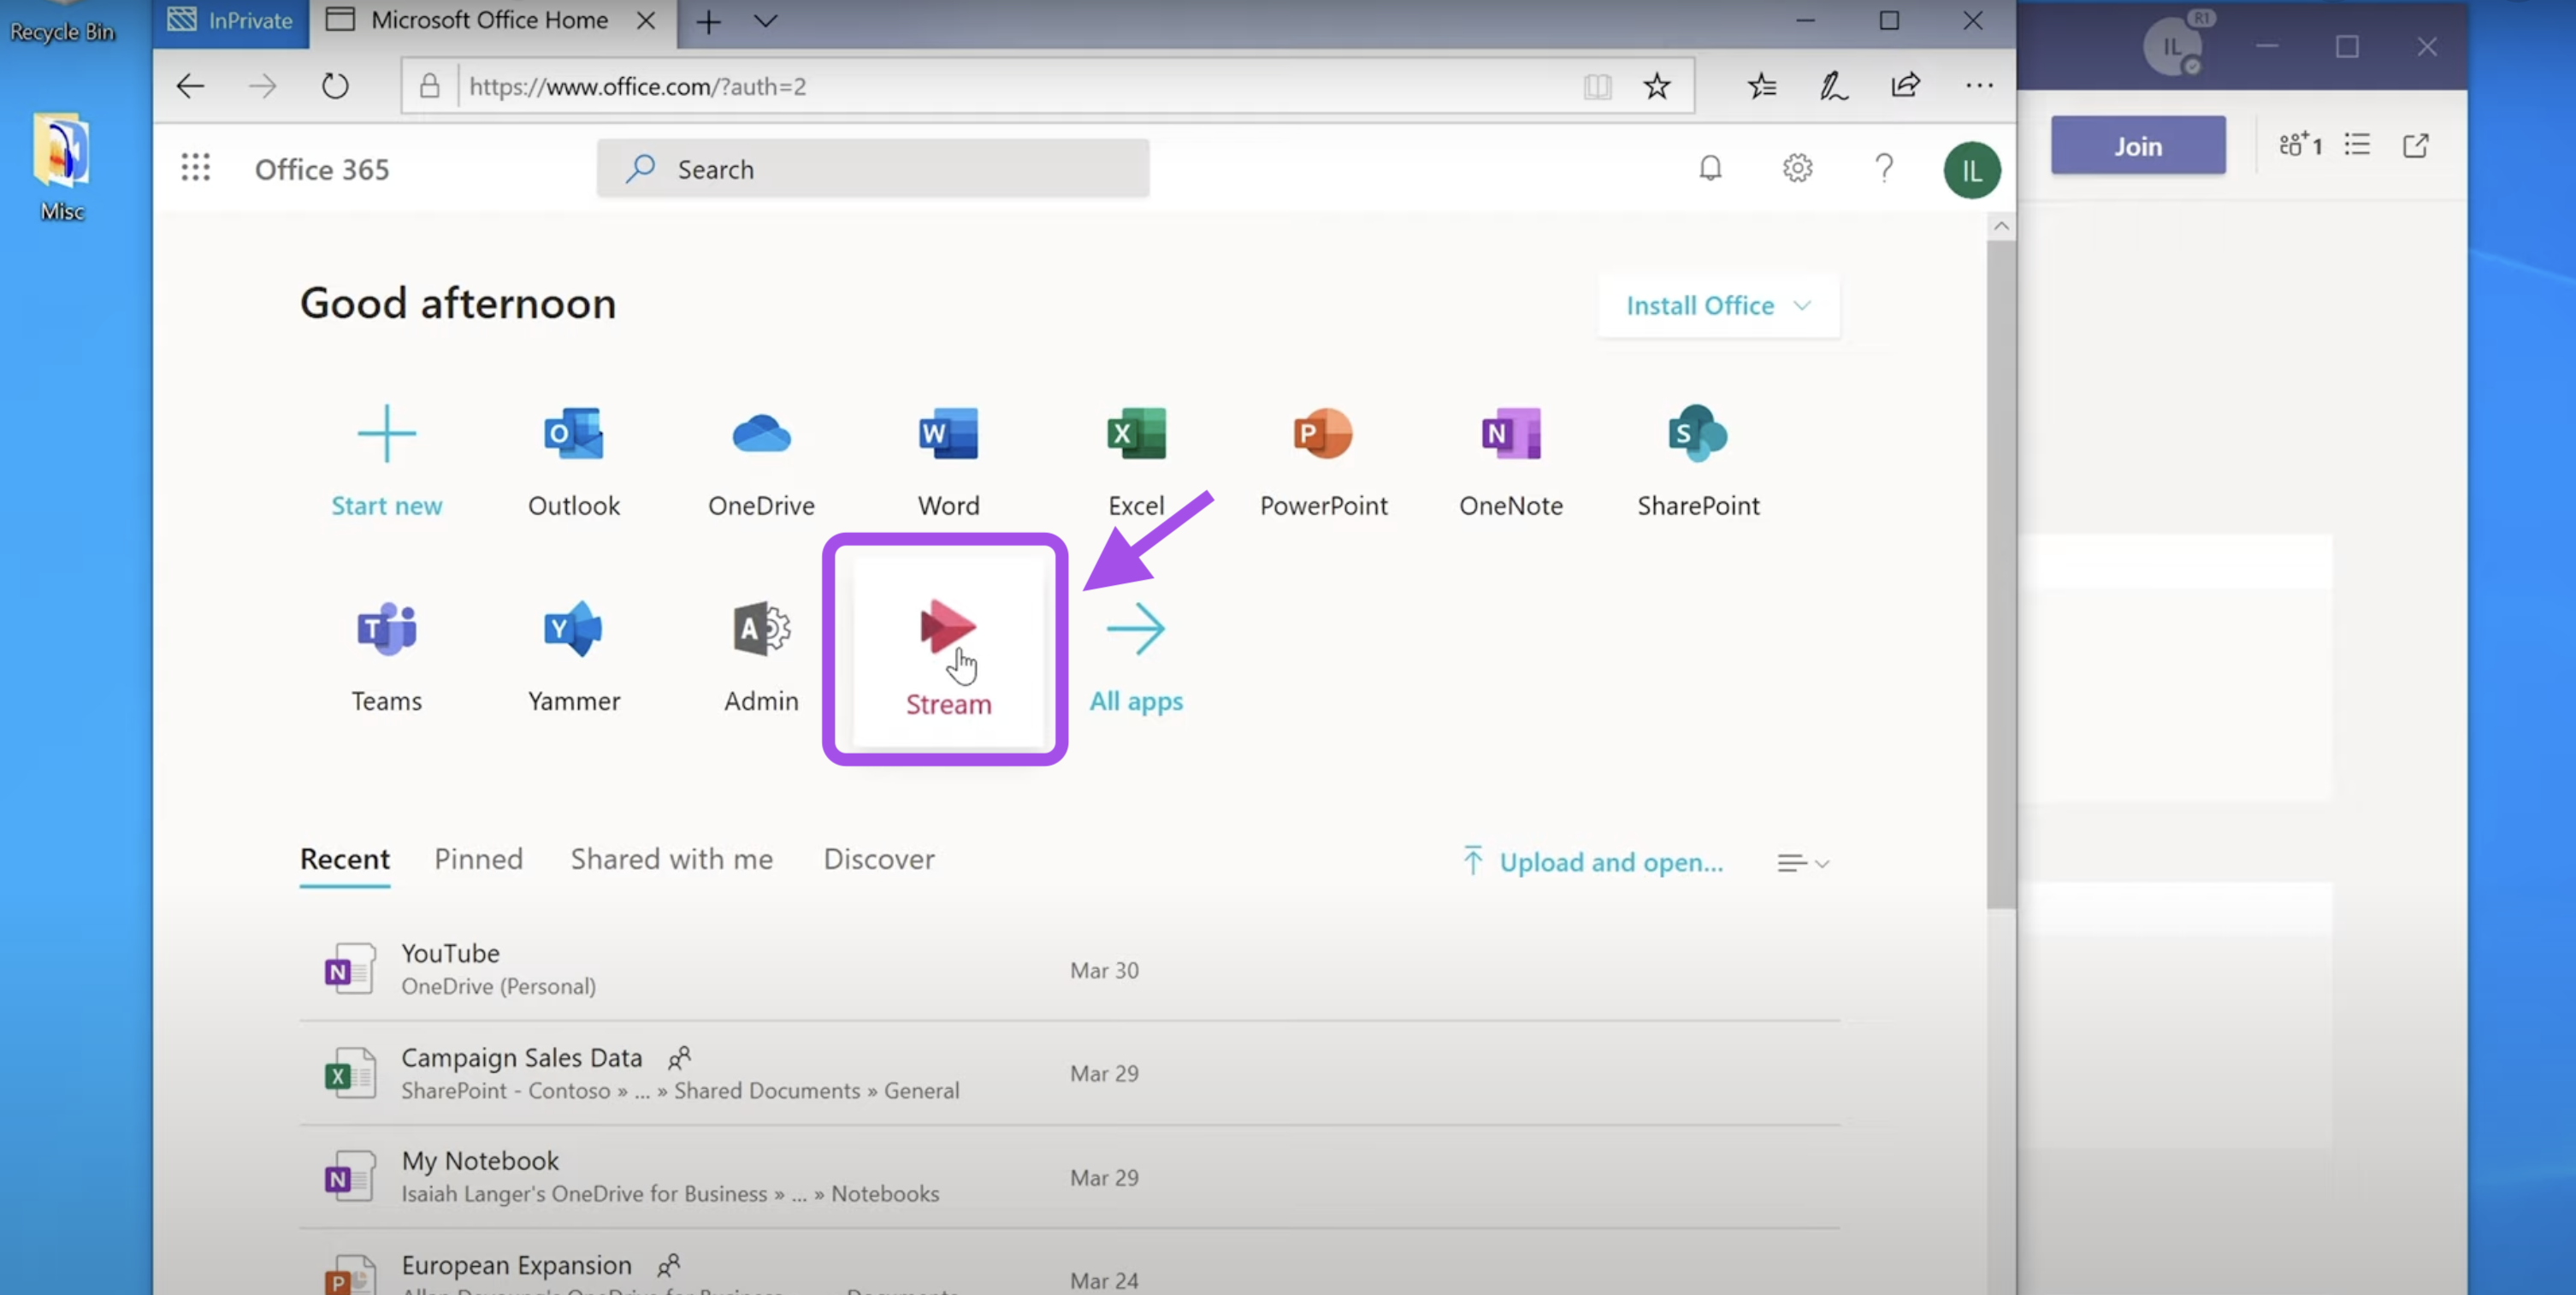Click the Office 365 title link
2576x1295 pixels.
(322, 169)
